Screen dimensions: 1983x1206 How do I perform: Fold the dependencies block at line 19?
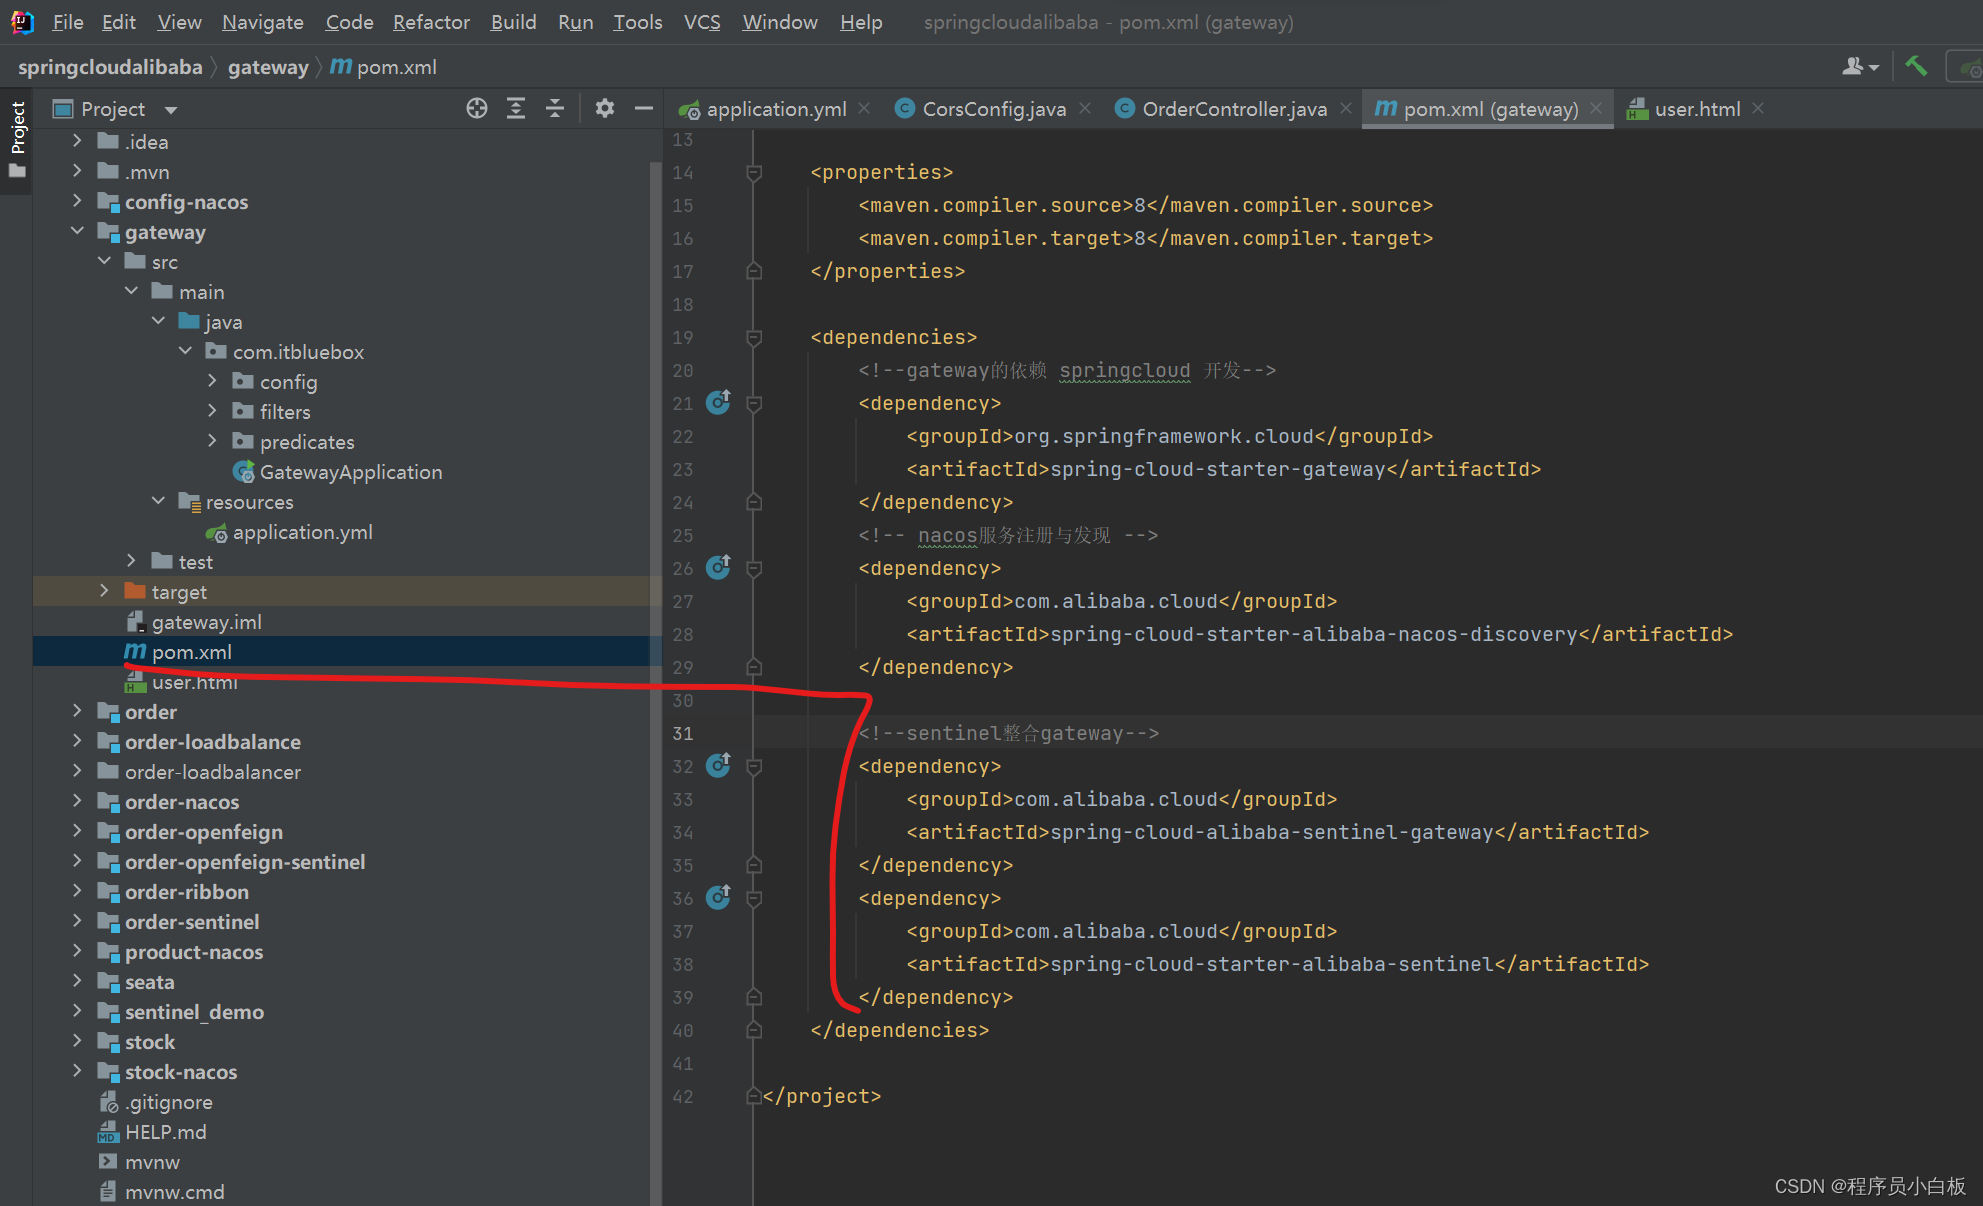[x=754, y=337]
